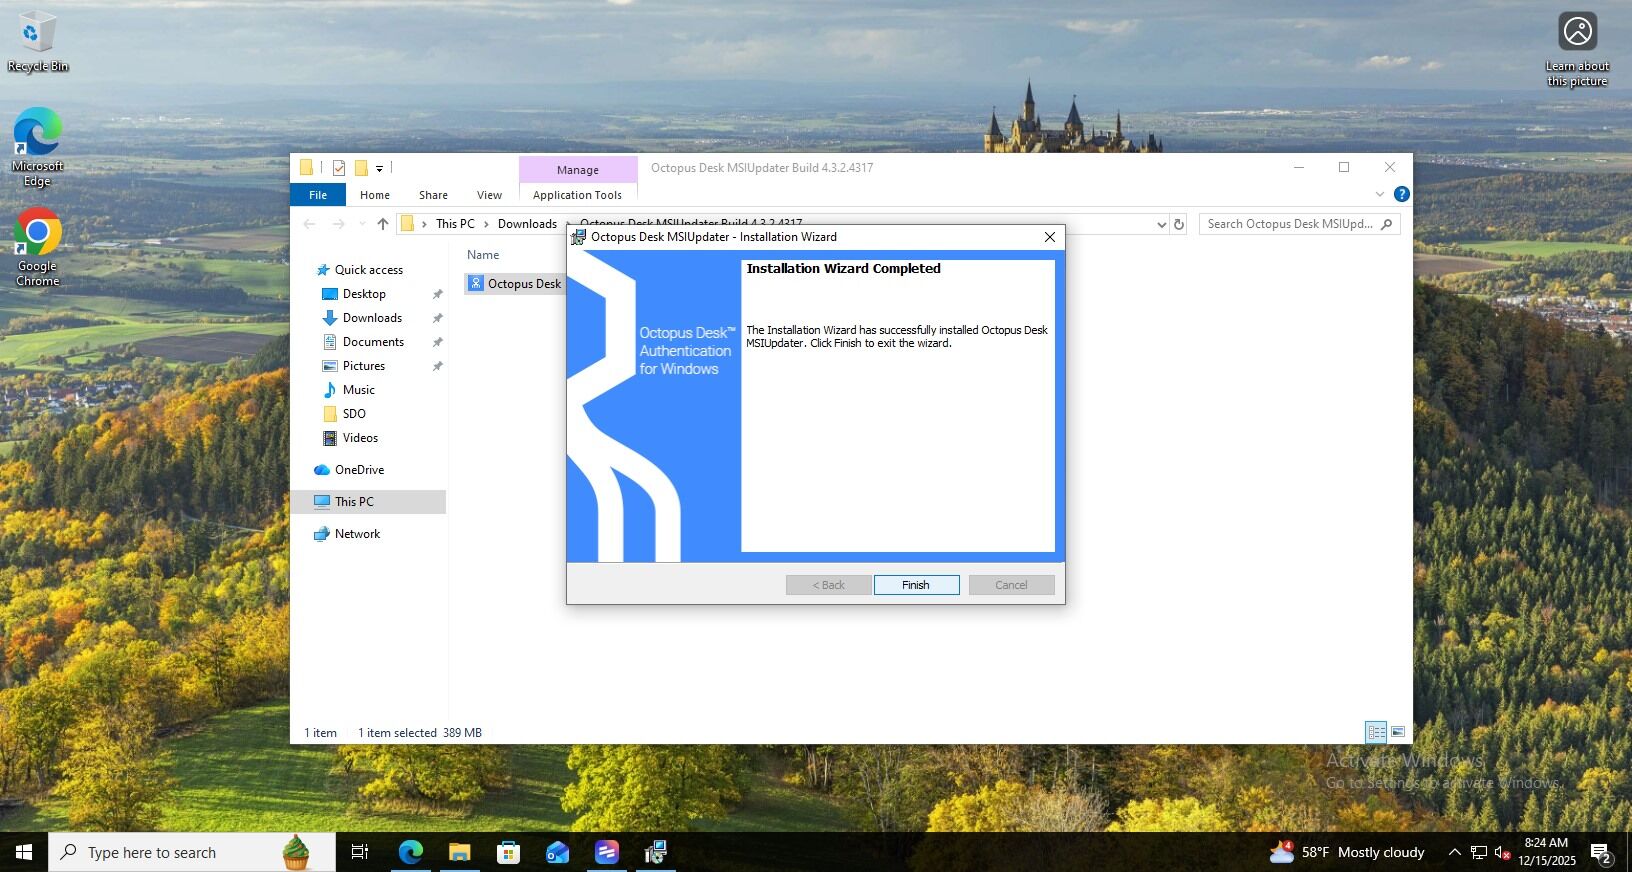Click Finish to exit the installation wizard
The width and height of the screenshot is (1632, 872).
(x=916, y=585)
